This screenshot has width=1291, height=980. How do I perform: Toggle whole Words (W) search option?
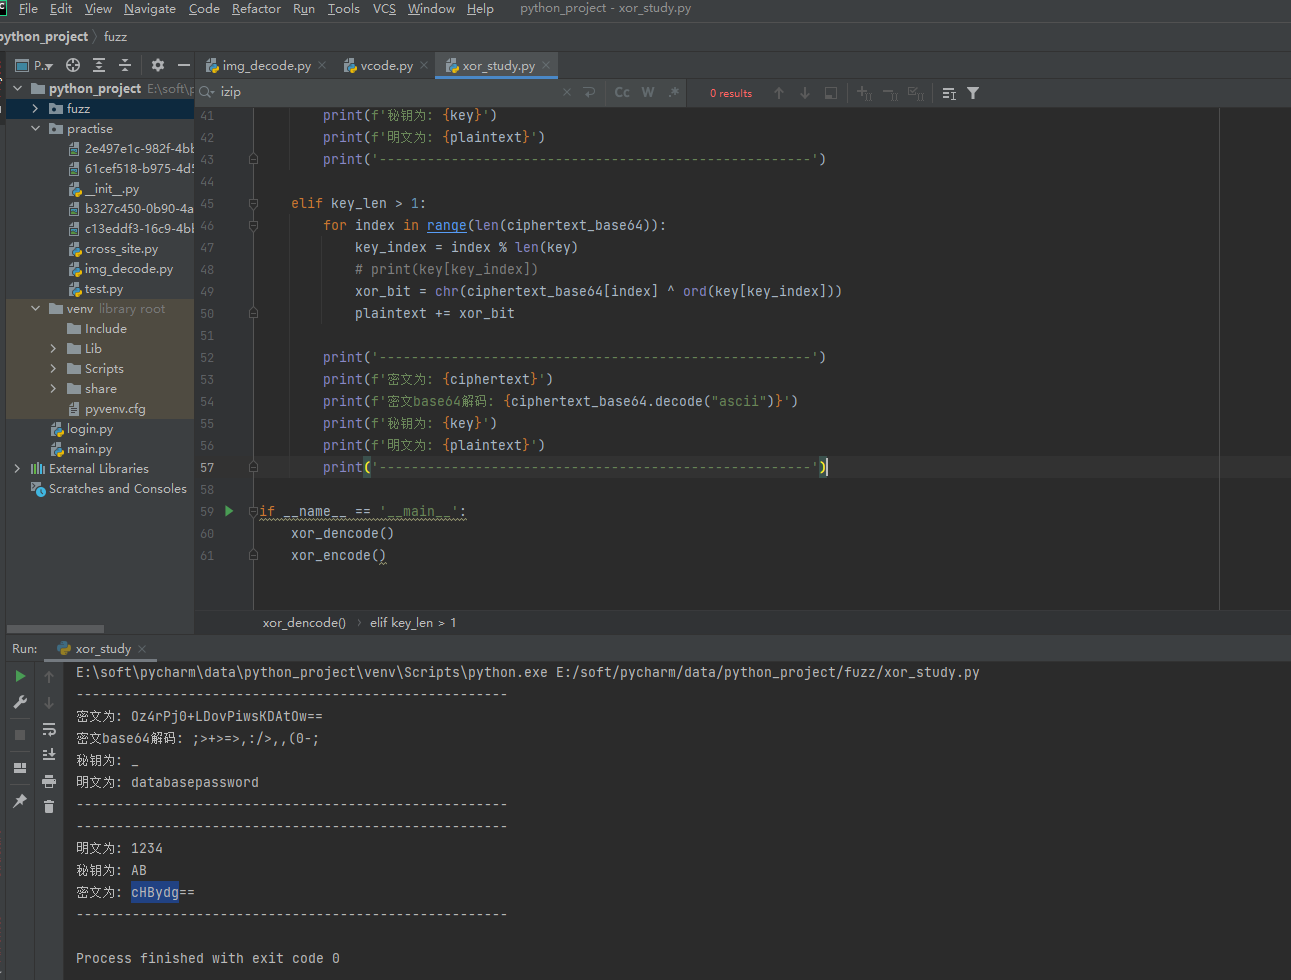click(648, 92)
